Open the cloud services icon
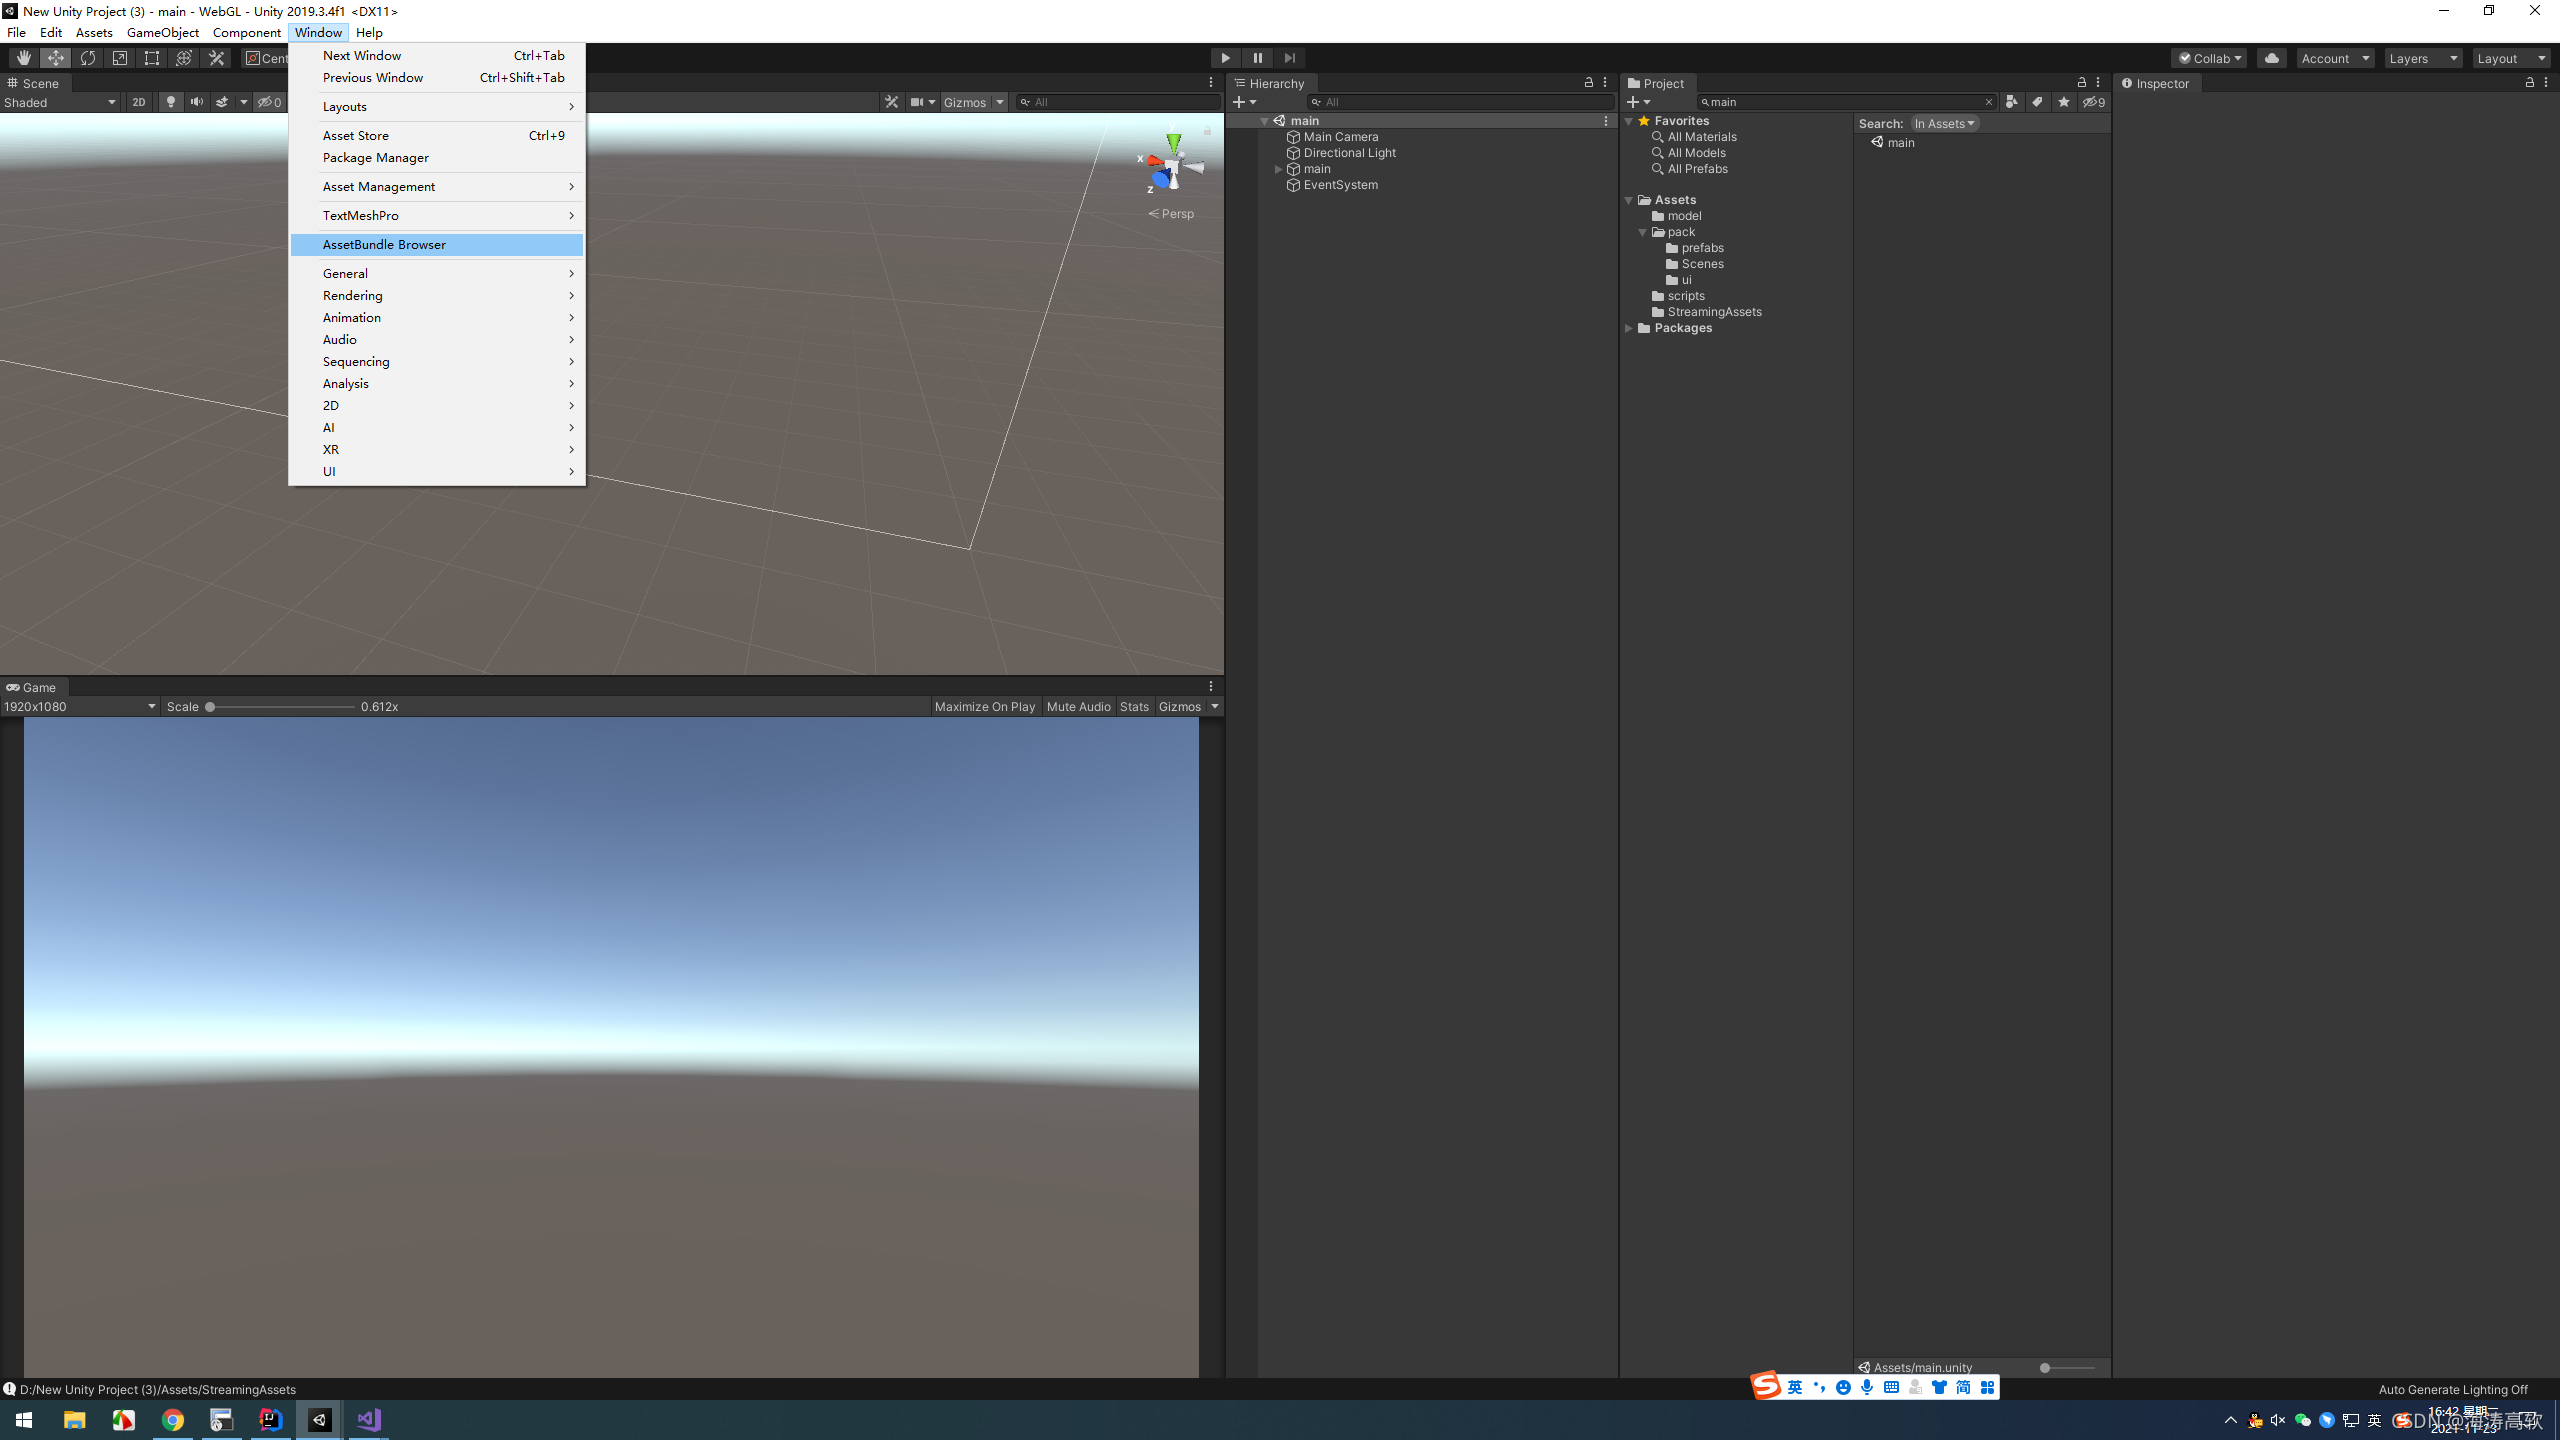The image size is (2560, 1440). pyautogui.click(x=2271, y=58)
